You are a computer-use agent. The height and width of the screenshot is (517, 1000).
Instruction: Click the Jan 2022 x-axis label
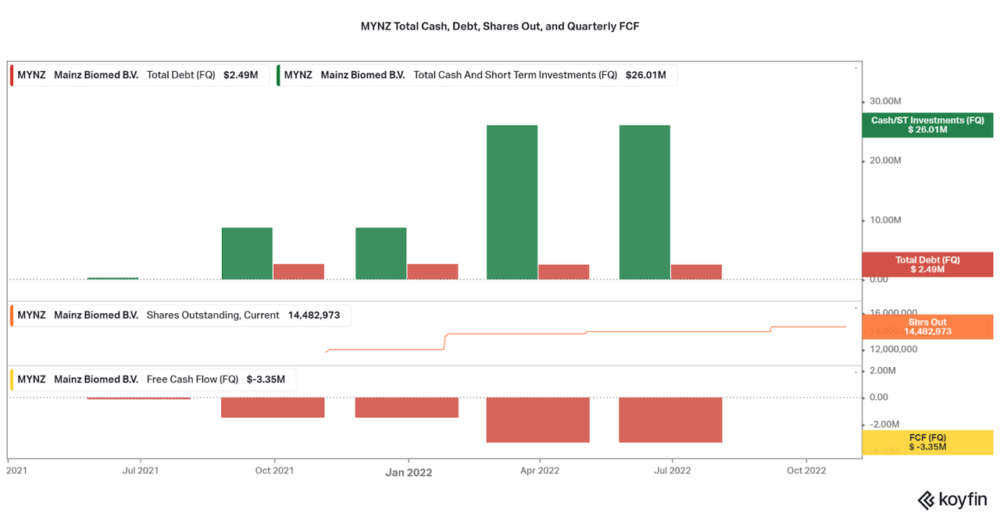[408, 472]
